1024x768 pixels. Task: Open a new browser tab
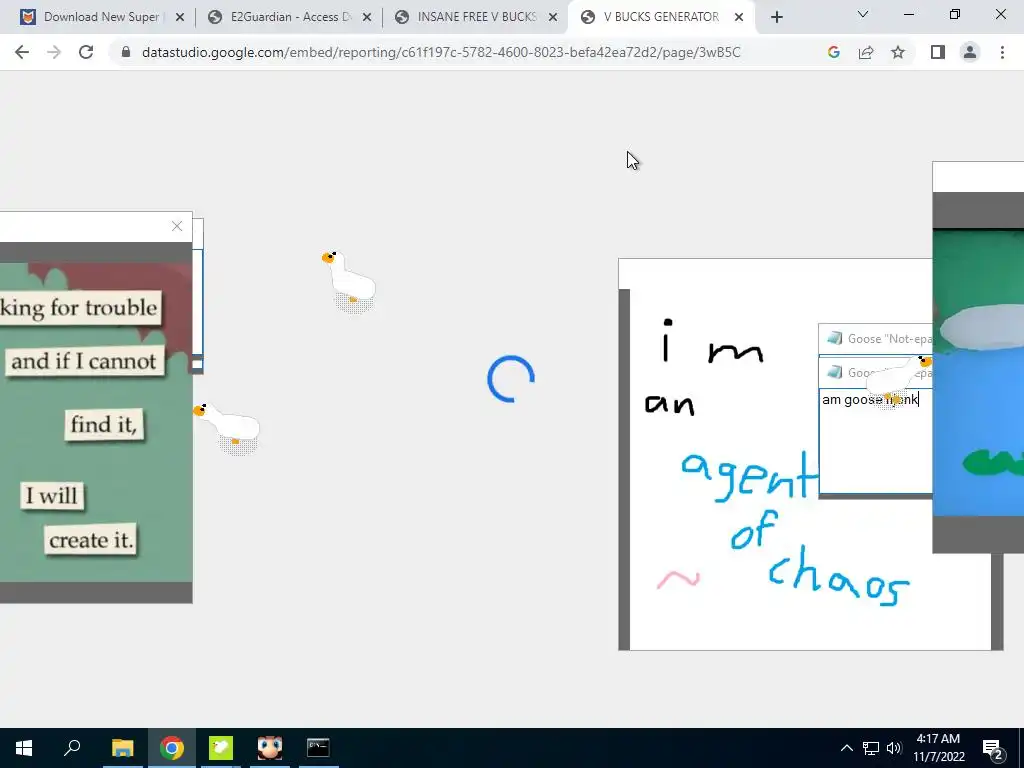[x=776, y=17]
